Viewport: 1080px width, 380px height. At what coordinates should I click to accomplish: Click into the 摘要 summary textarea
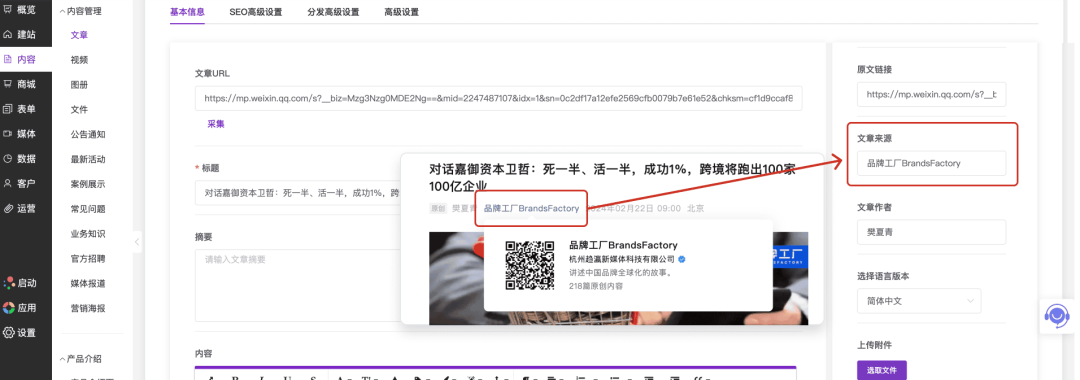point(298,285)
